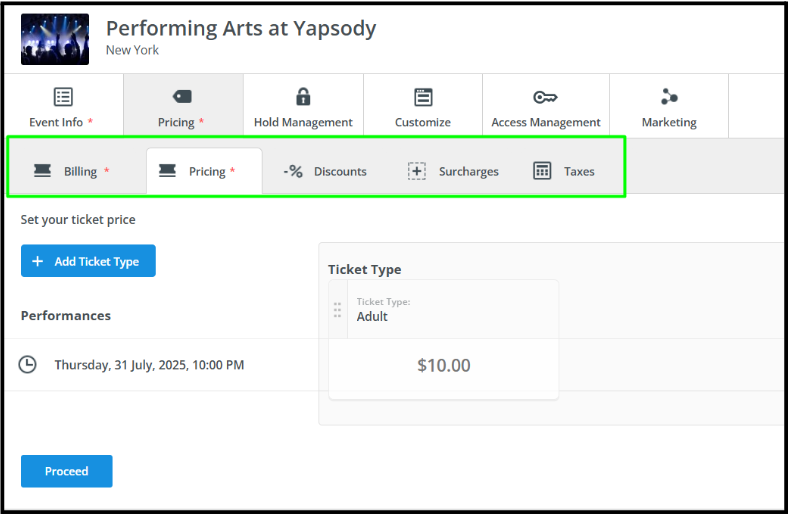
Task: Click the Event Info list icon
Action: click(x=63, y=97)
